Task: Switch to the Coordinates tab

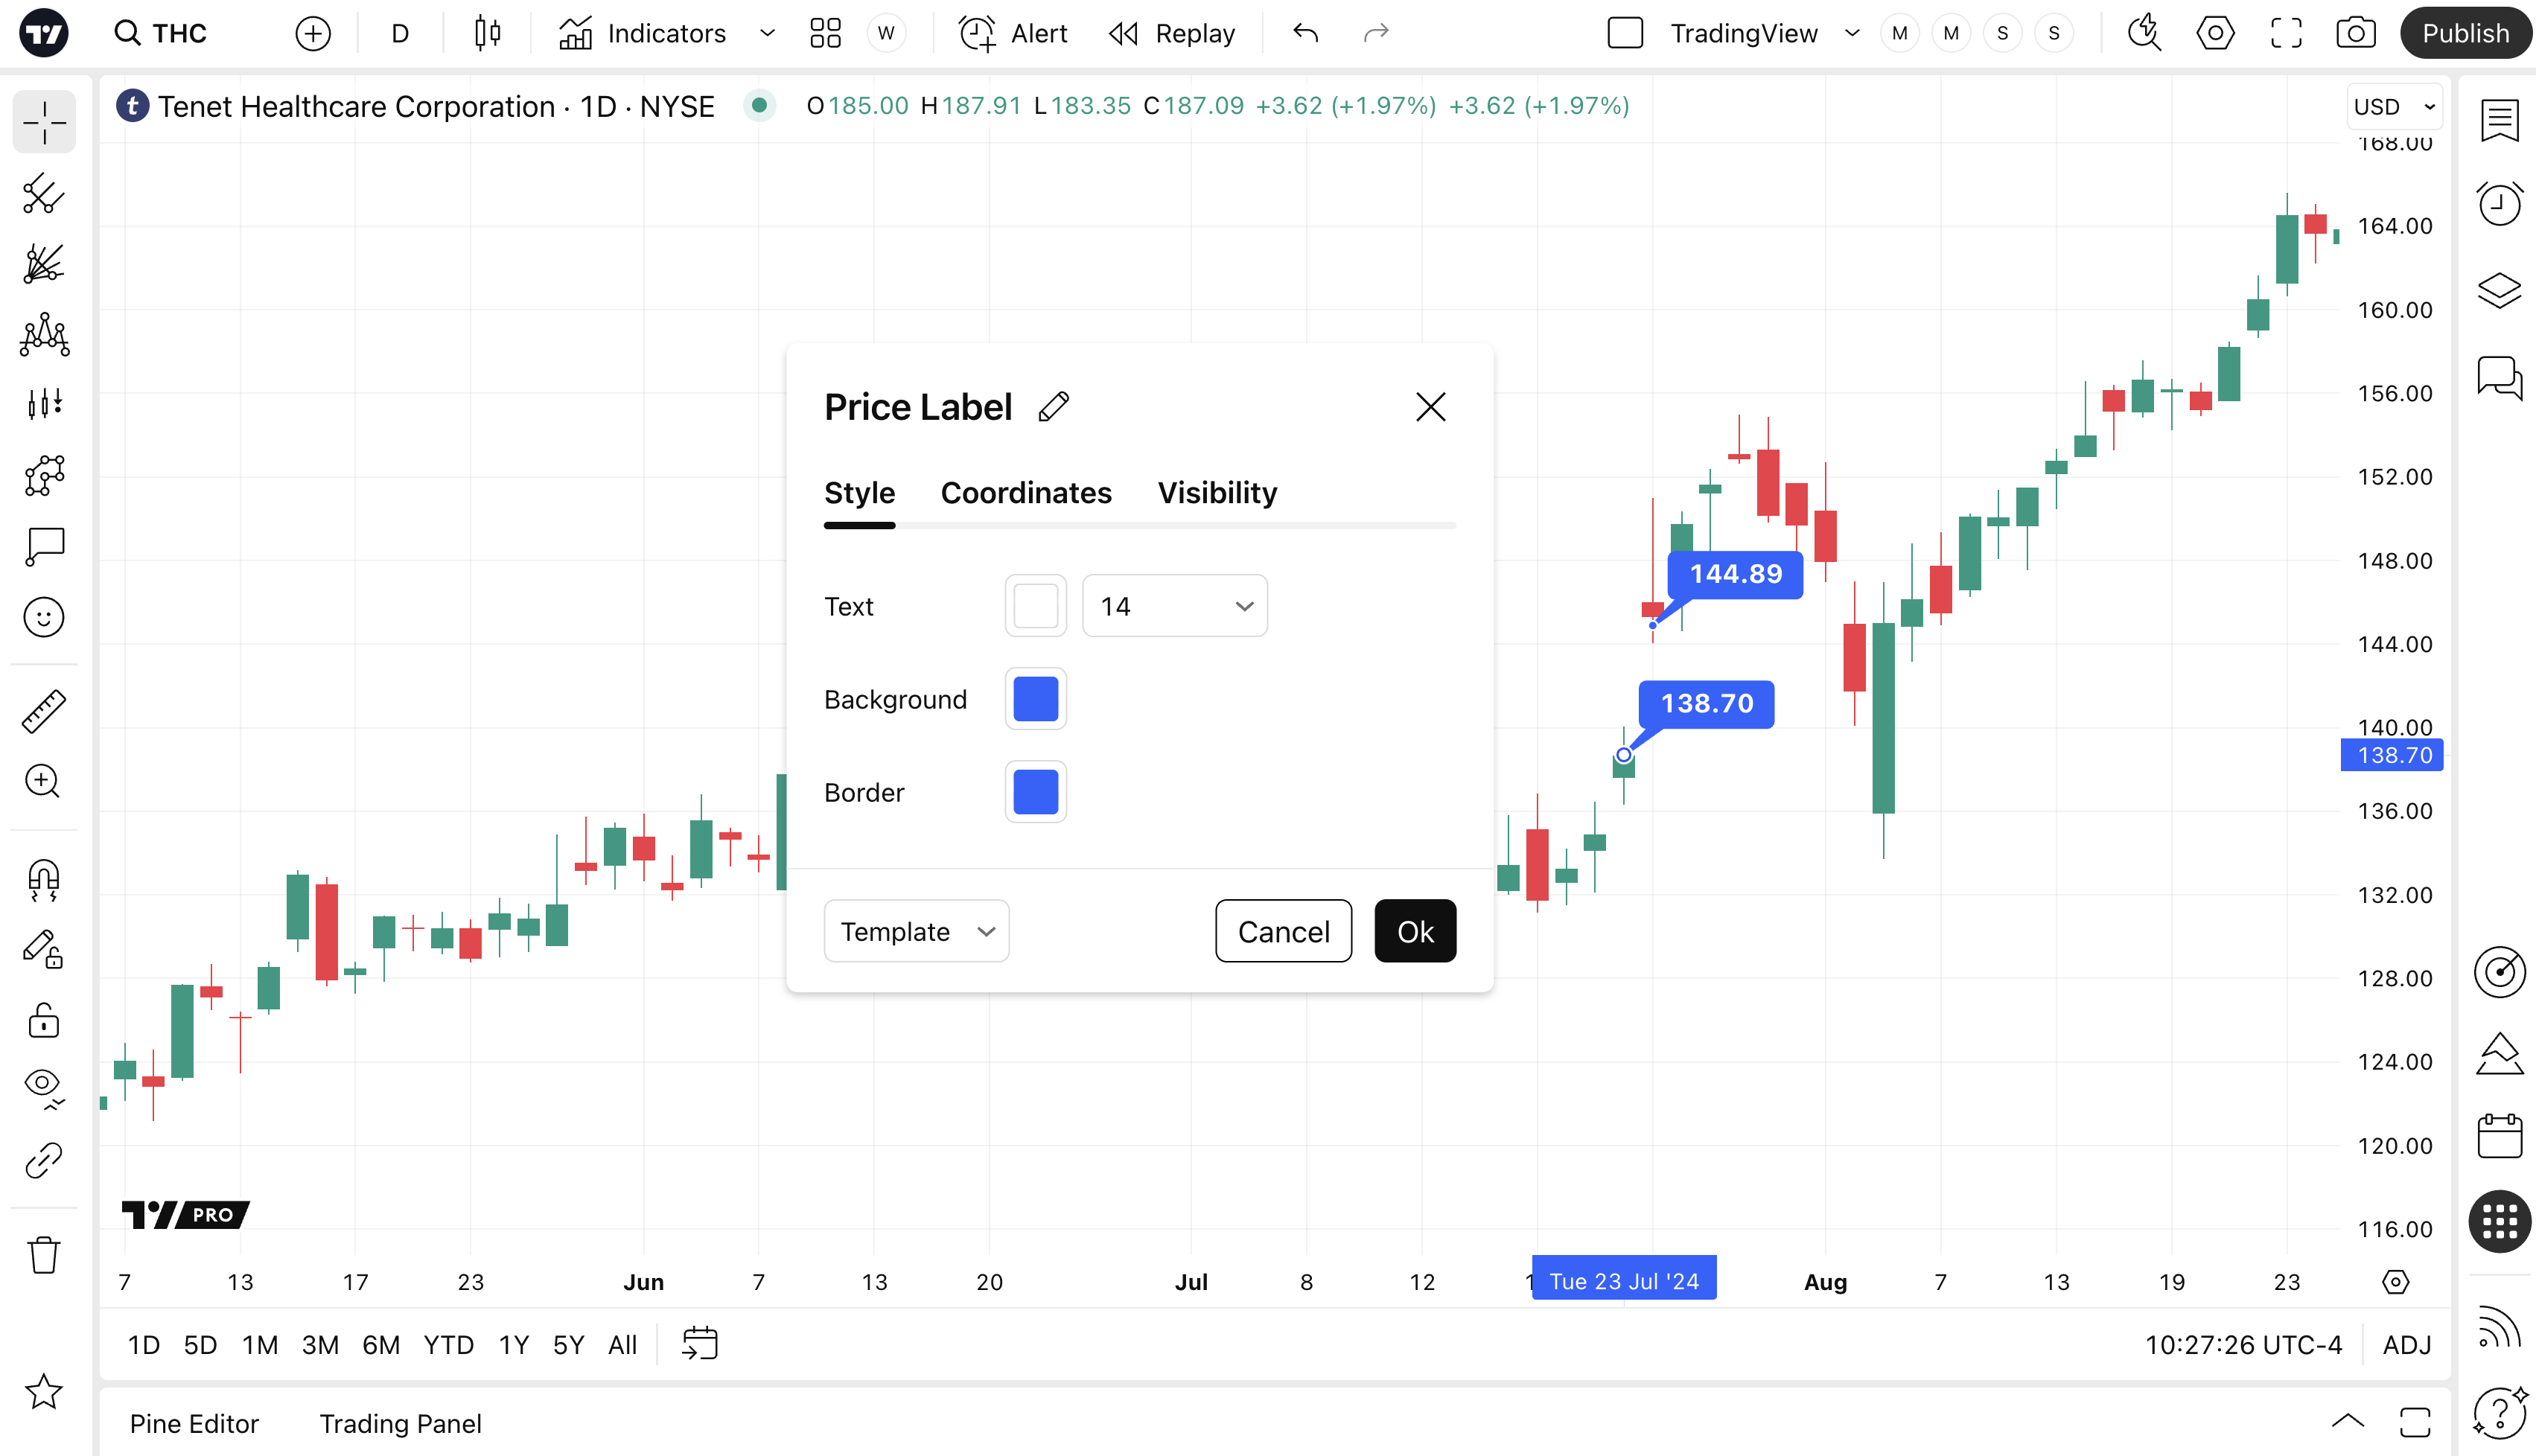Action: click(x=1026, y=493)
